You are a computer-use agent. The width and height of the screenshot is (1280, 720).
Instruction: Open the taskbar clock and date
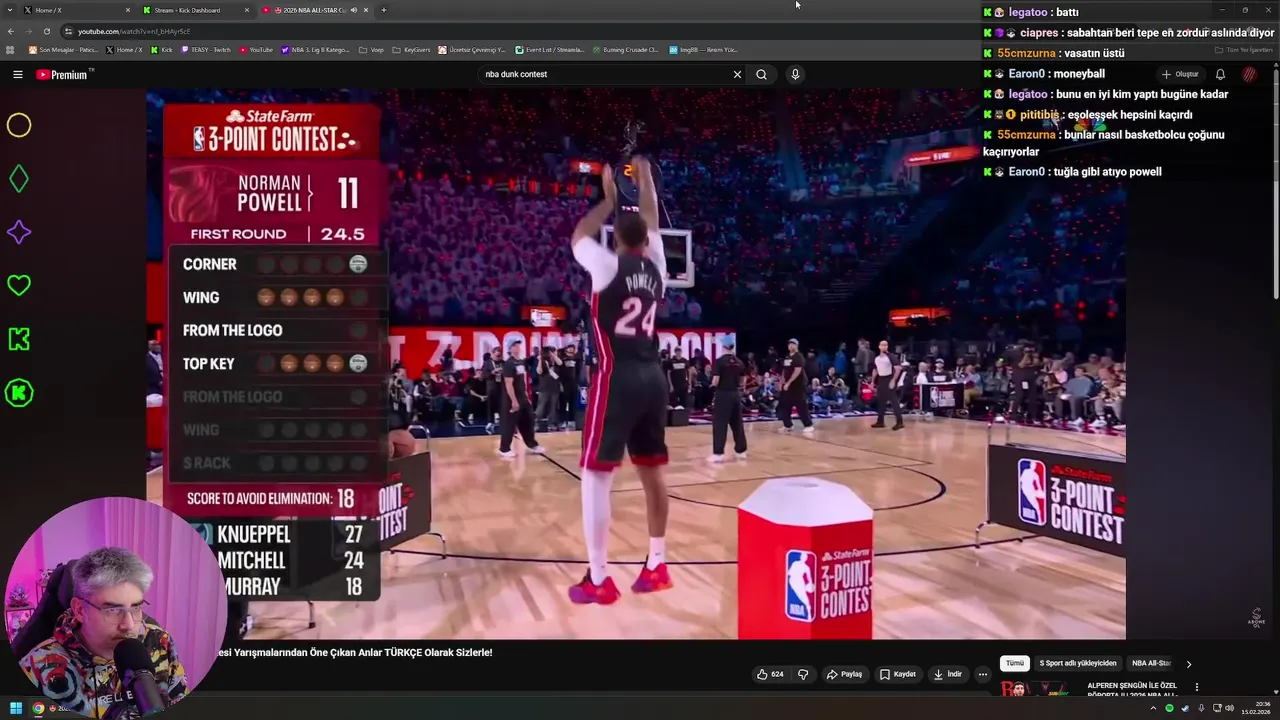pyautogui.click(x=1255, y=708)
